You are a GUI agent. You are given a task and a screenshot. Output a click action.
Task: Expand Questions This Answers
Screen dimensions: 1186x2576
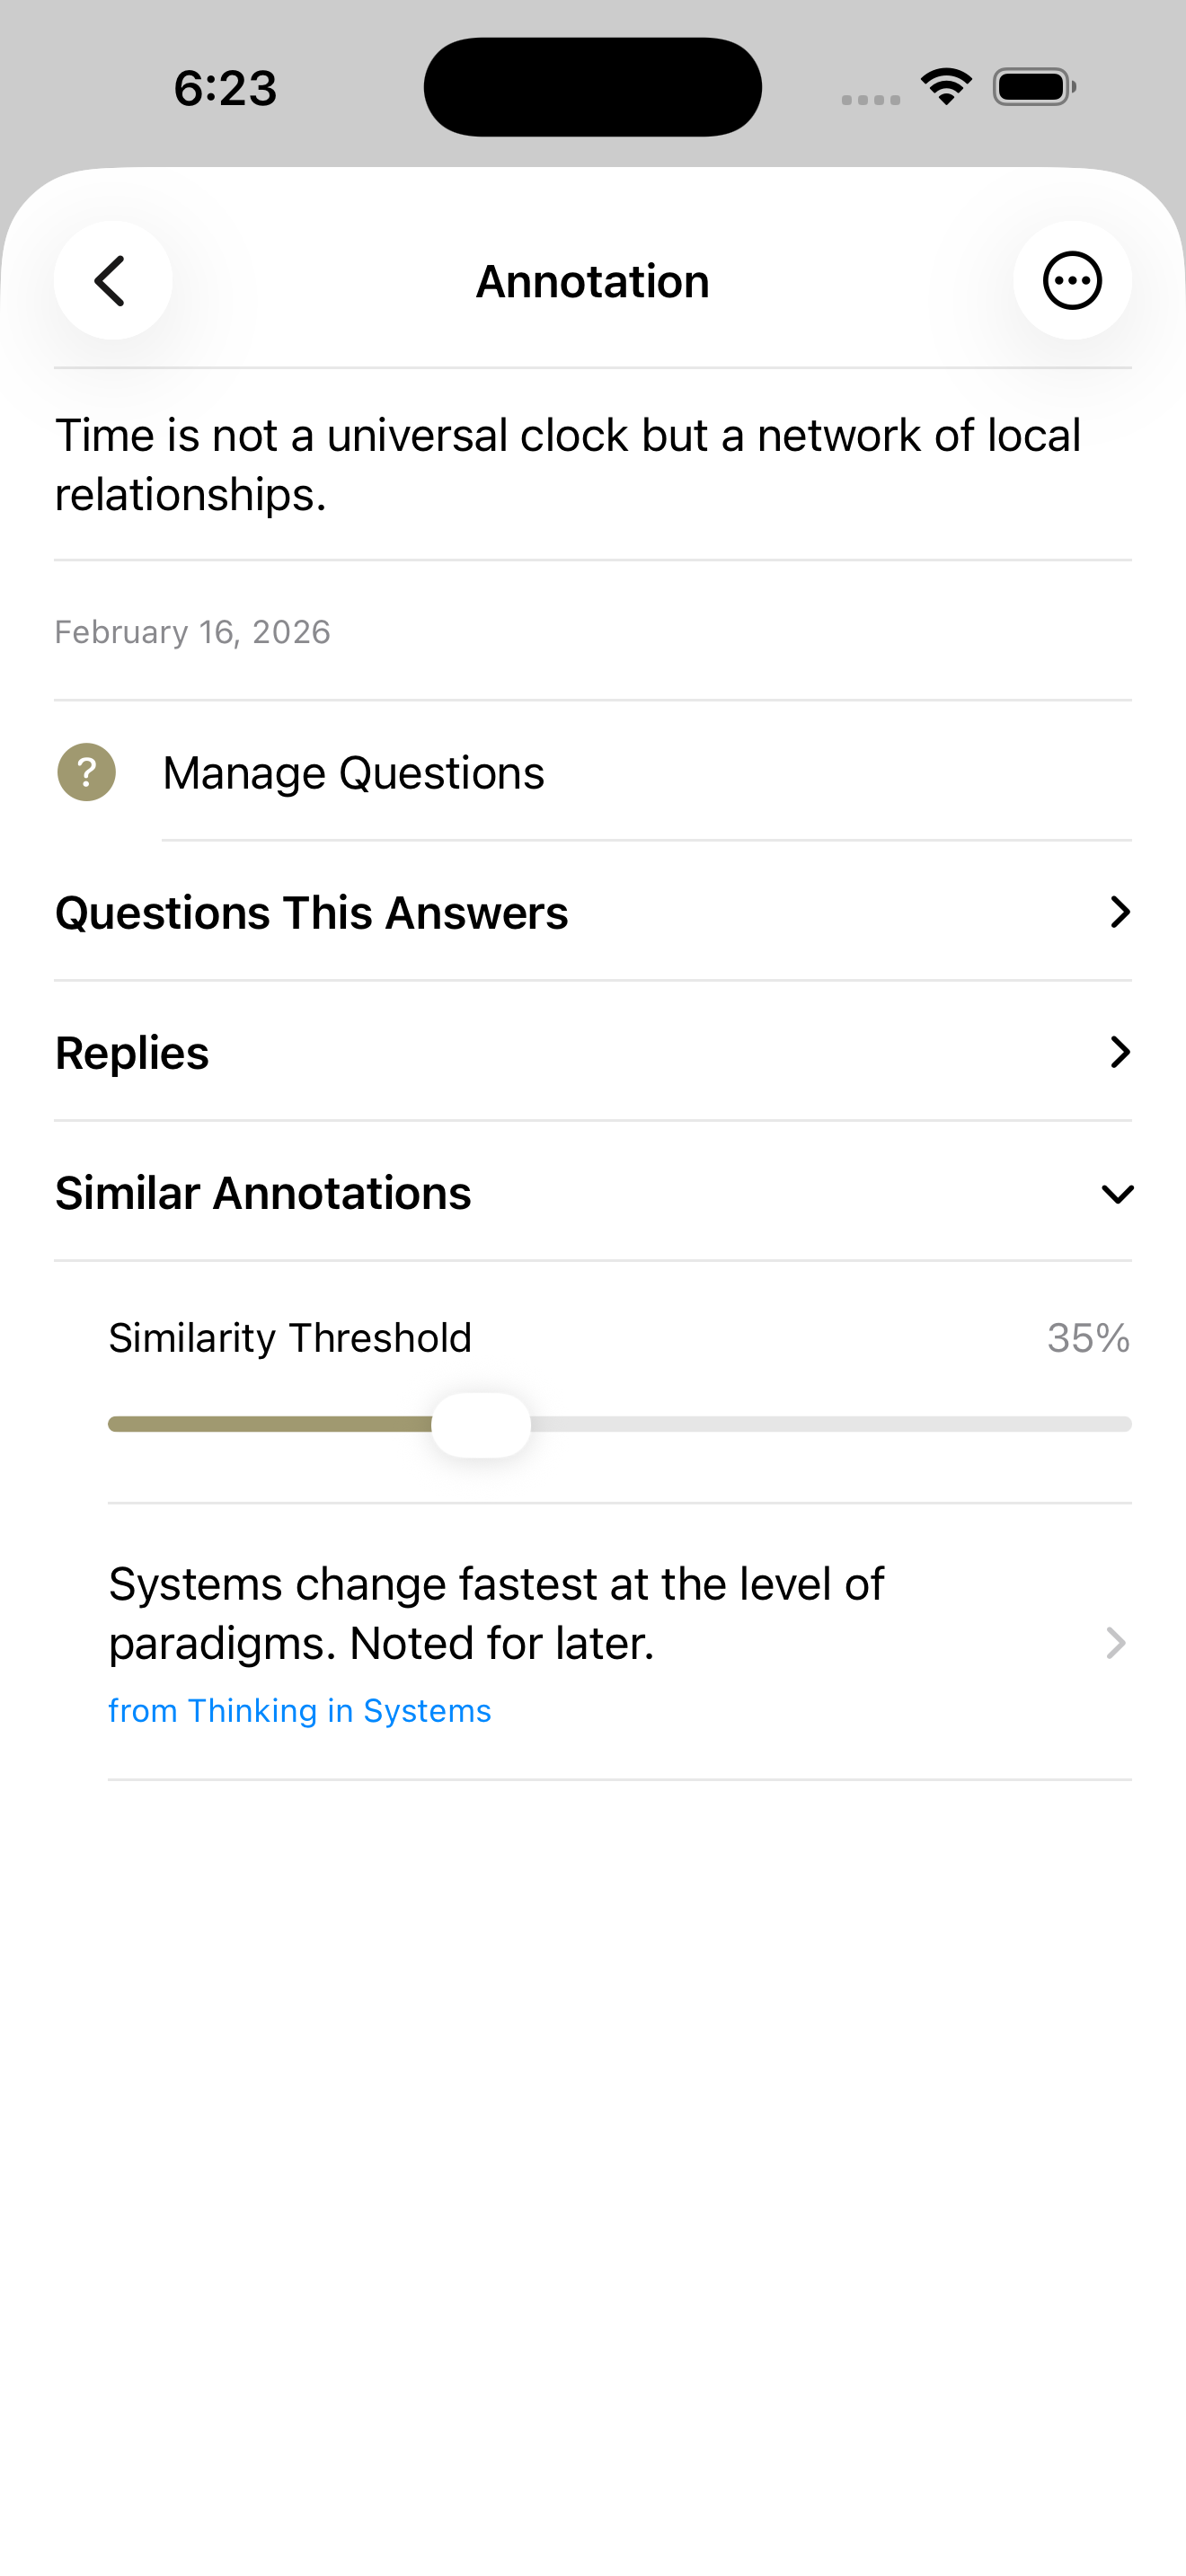point(313,911)
